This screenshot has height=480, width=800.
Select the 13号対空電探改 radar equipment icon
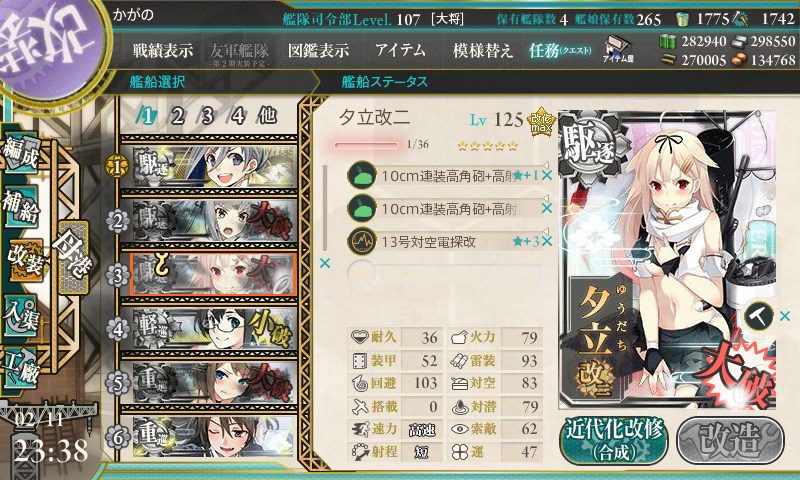(x=362, y=241)
